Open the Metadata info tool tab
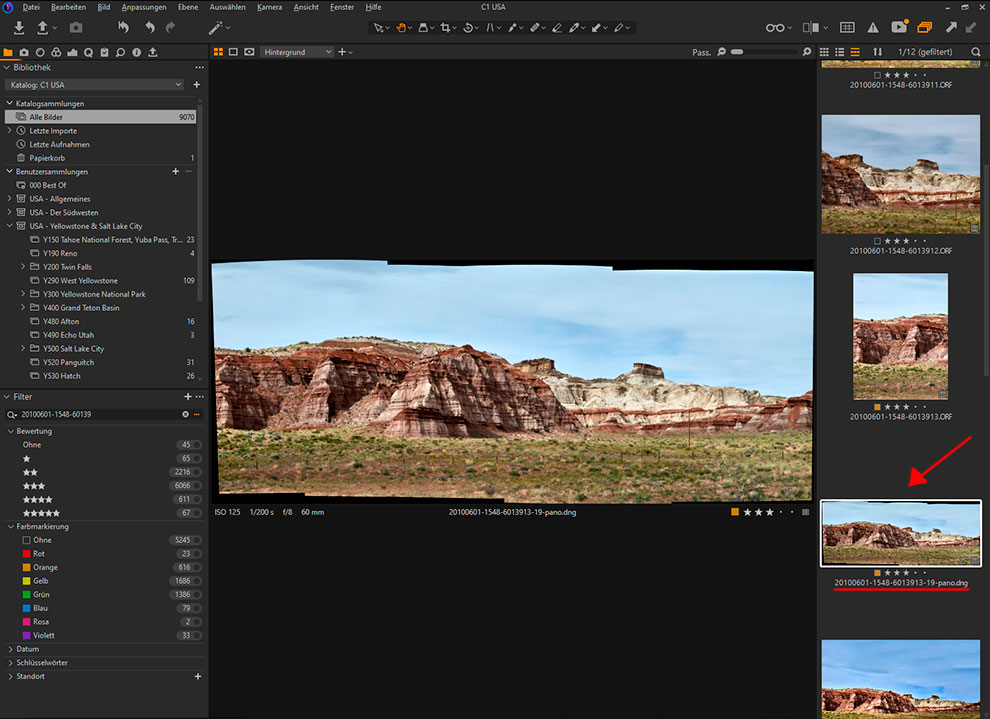Screen dimensions: 990x719 point(136,52)
